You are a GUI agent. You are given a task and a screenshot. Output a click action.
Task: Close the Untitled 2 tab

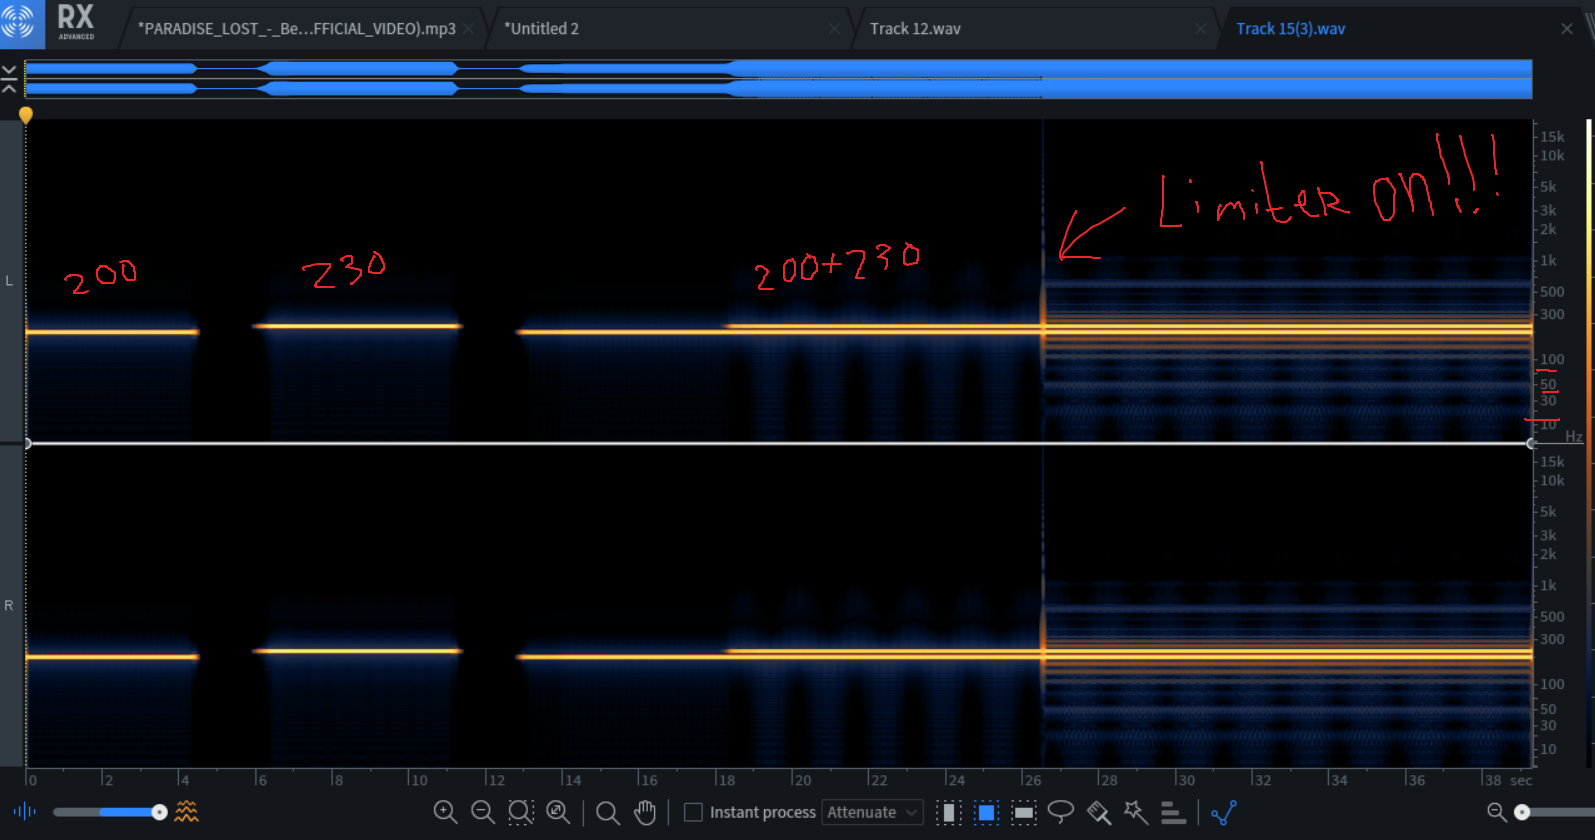[834, 29]
